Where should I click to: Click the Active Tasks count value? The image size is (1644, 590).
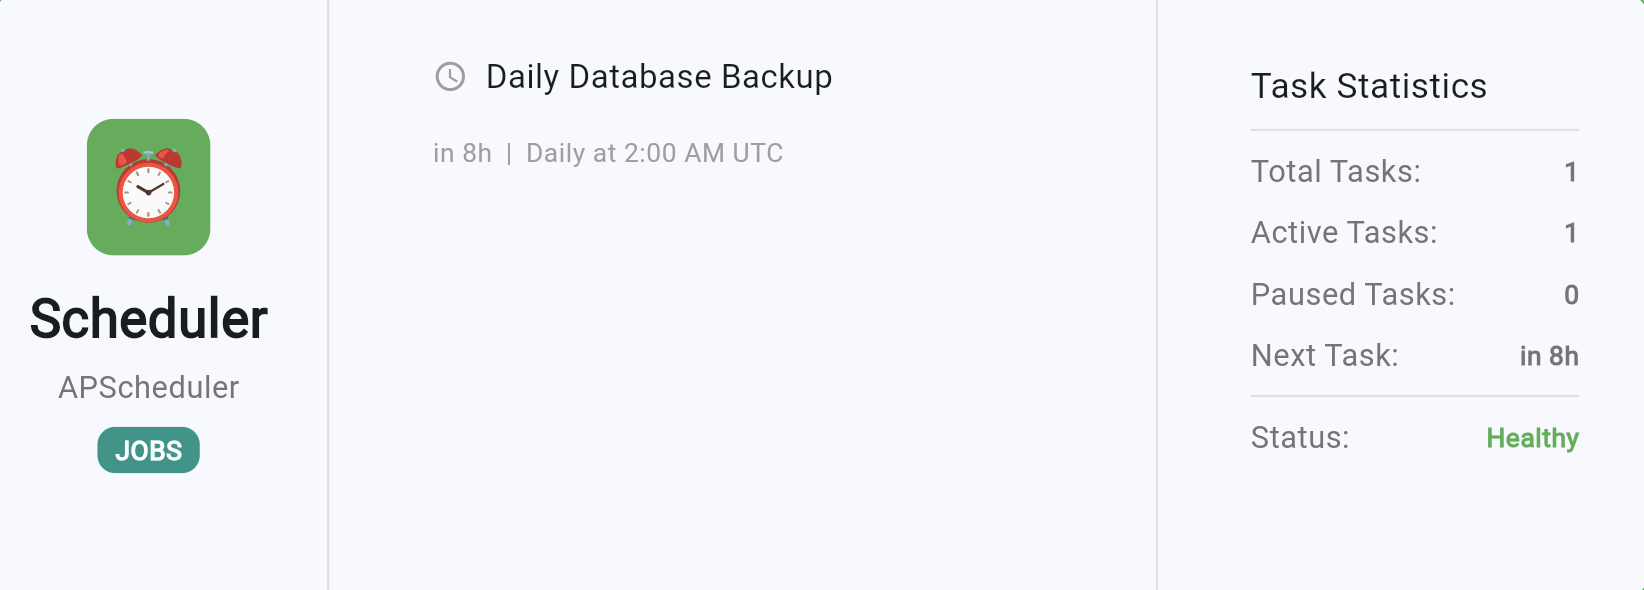[1570, 233]
